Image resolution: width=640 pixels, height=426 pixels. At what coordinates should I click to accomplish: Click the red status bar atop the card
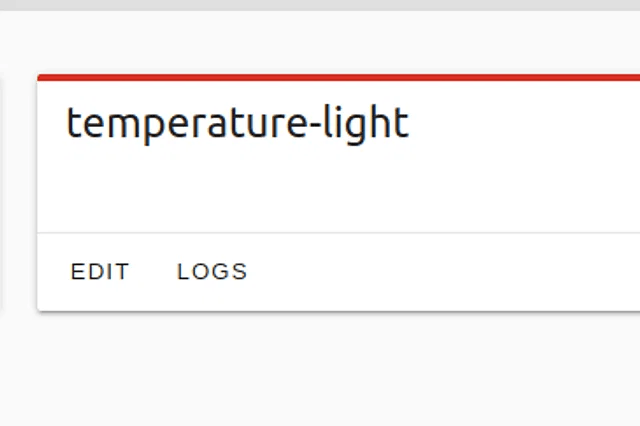coord(340,77)
